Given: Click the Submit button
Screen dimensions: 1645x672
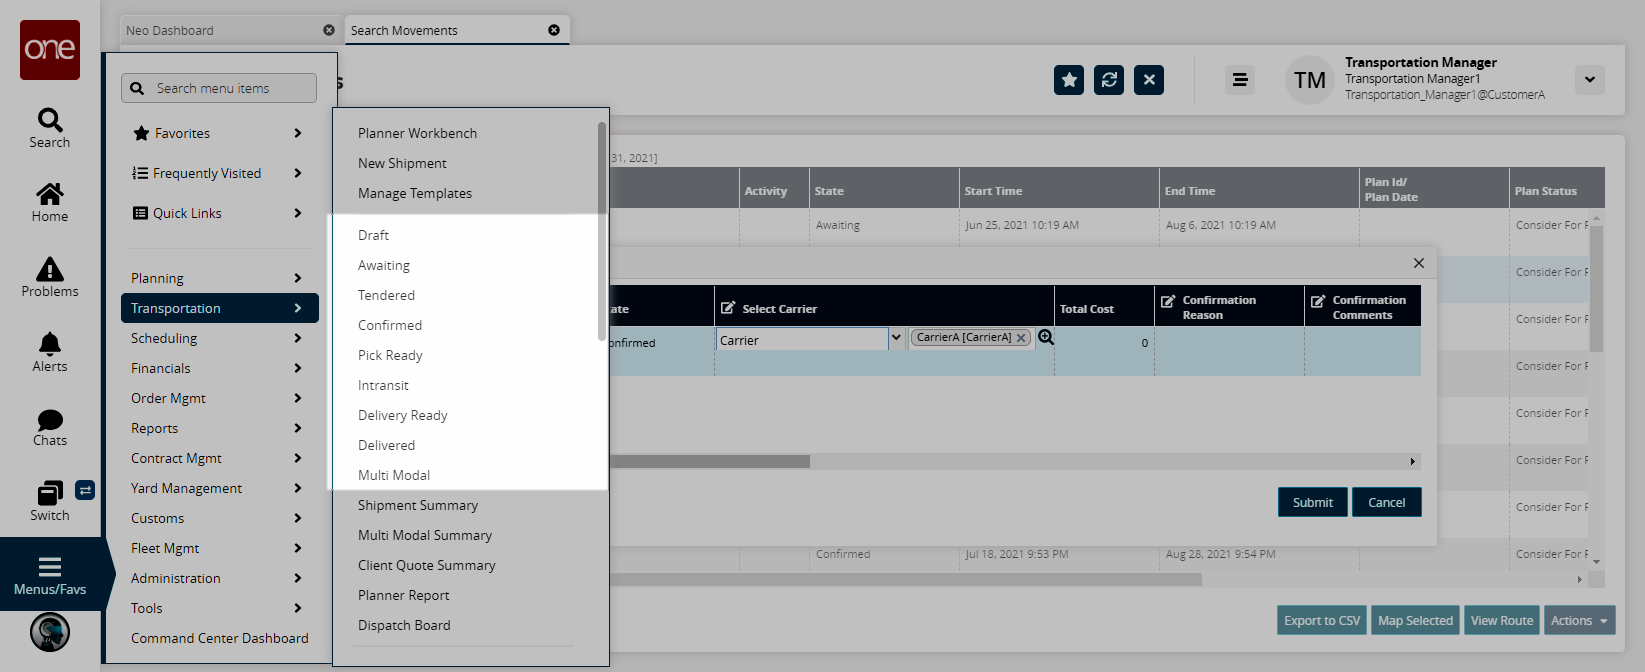Looking at the screenshot, I should pos(1312,502).
